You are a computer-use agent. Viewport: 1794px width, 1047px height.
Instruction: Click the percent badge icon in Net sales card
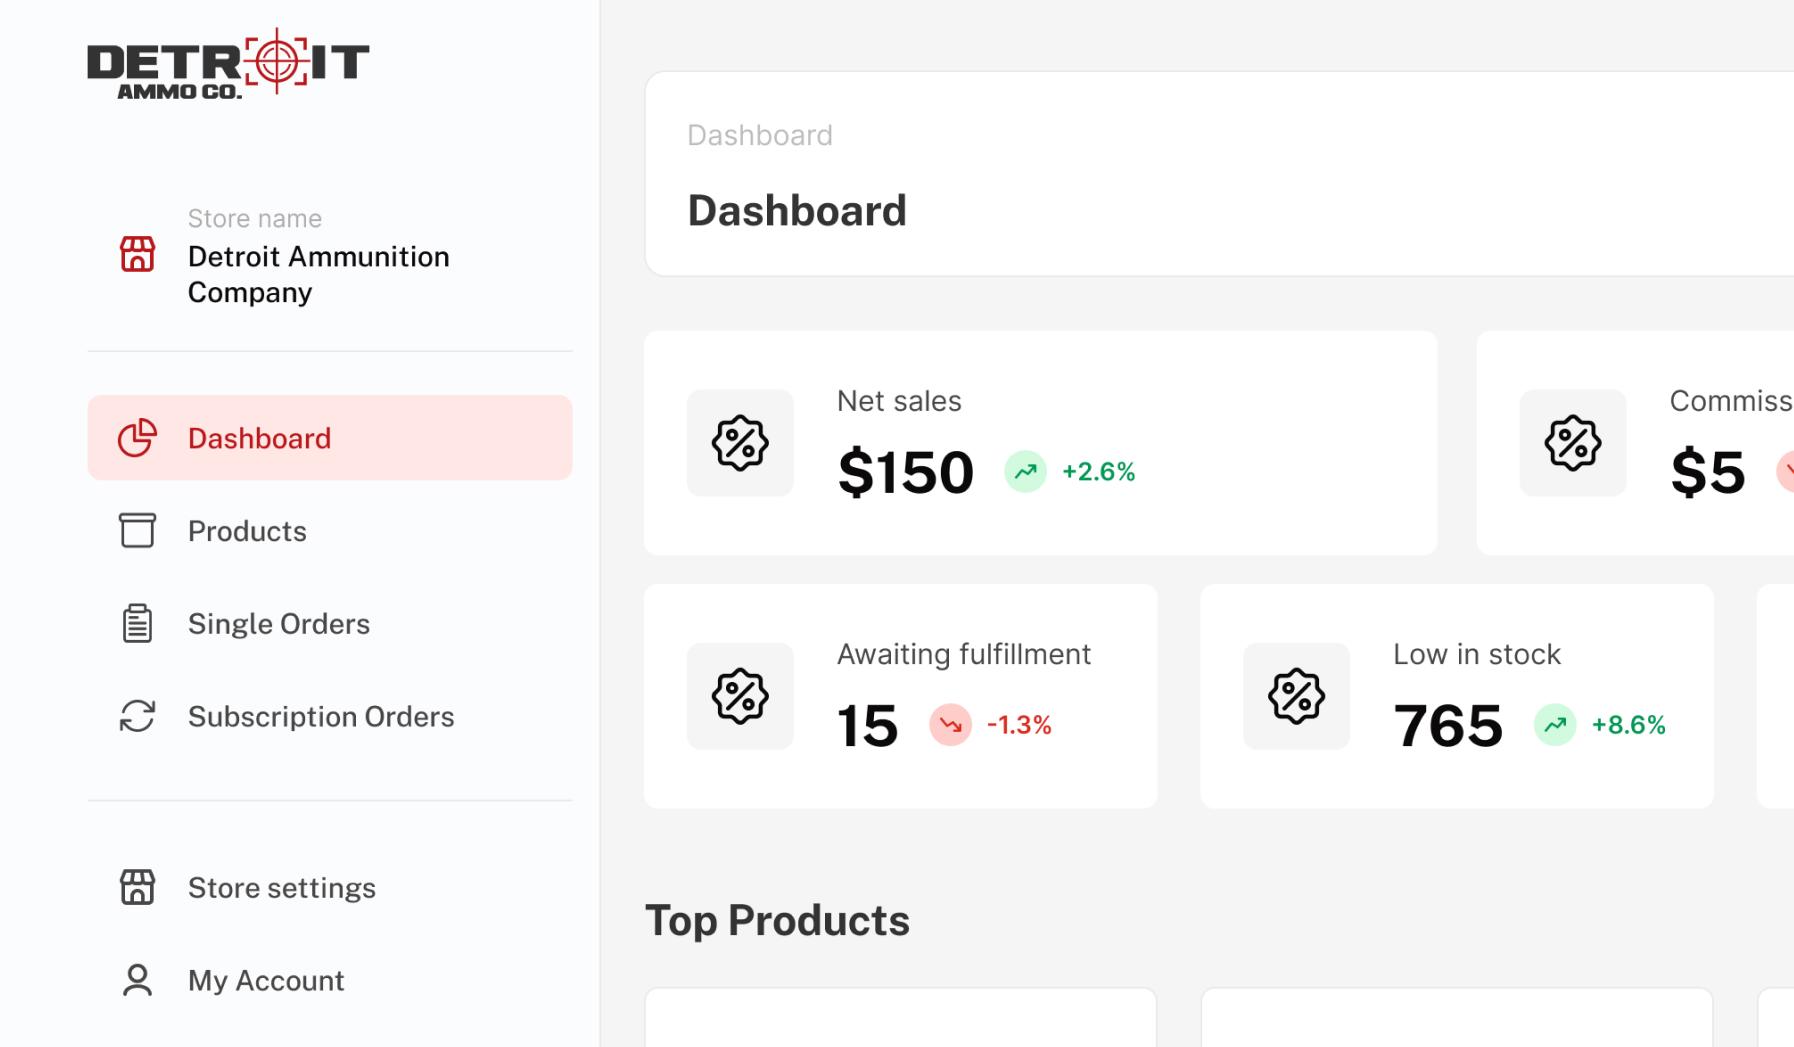click(x=740, y=443)
